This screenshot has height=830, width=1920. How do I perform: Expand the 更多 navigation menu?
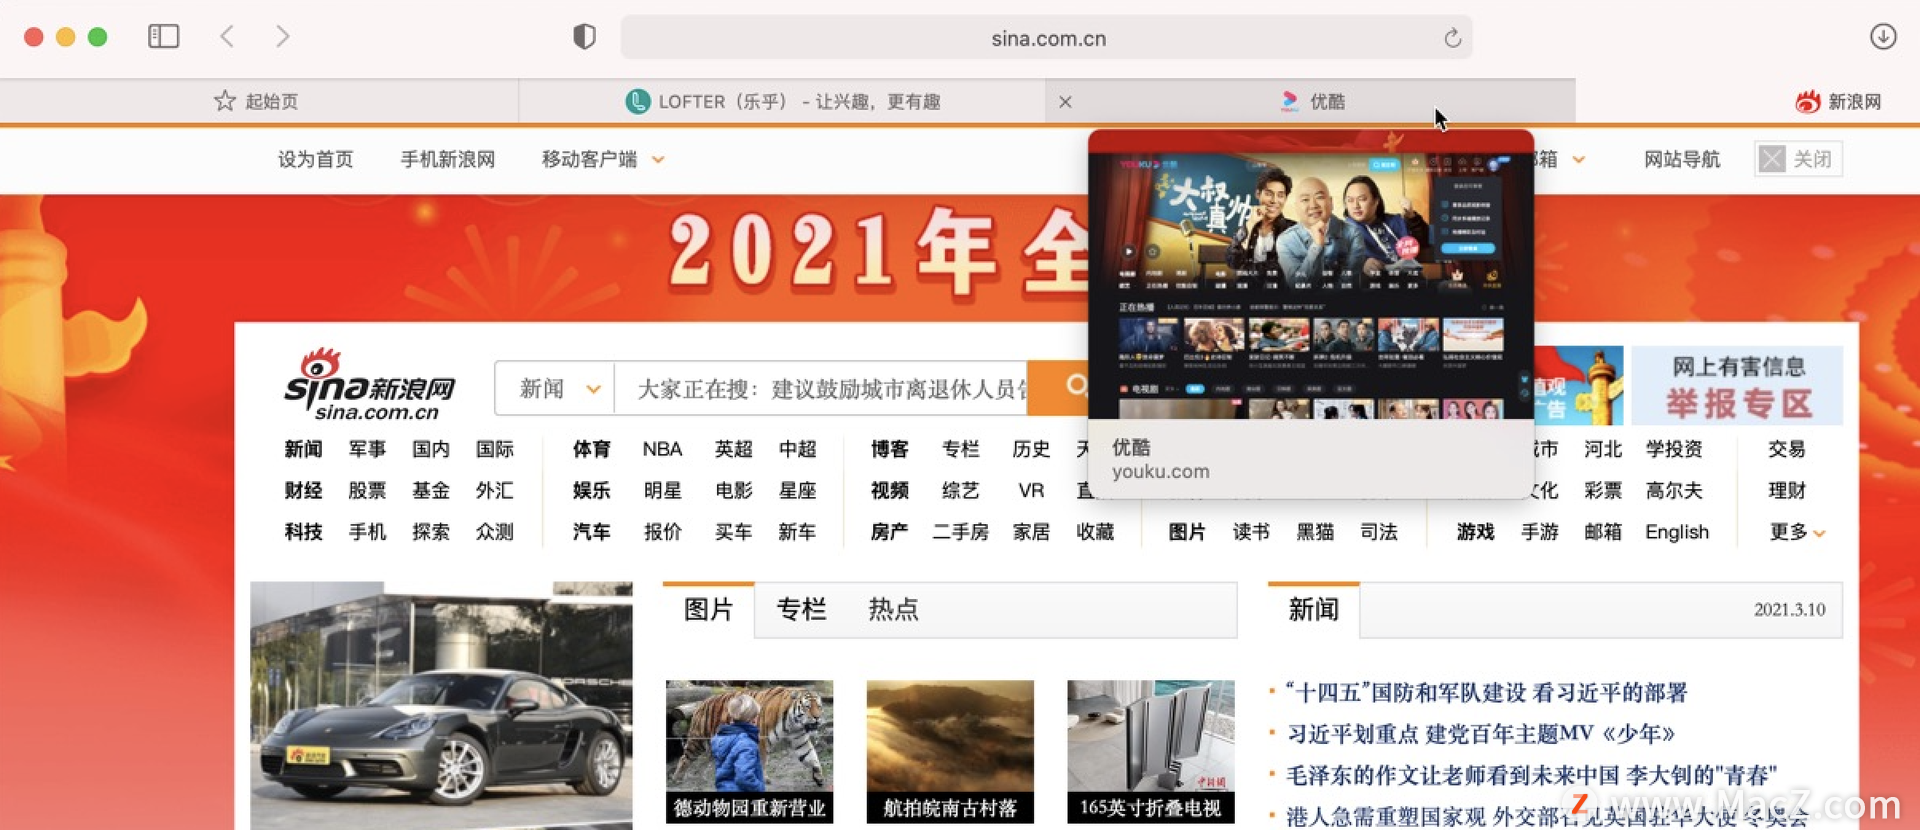pyautogui.click(x=1797, y=532)
